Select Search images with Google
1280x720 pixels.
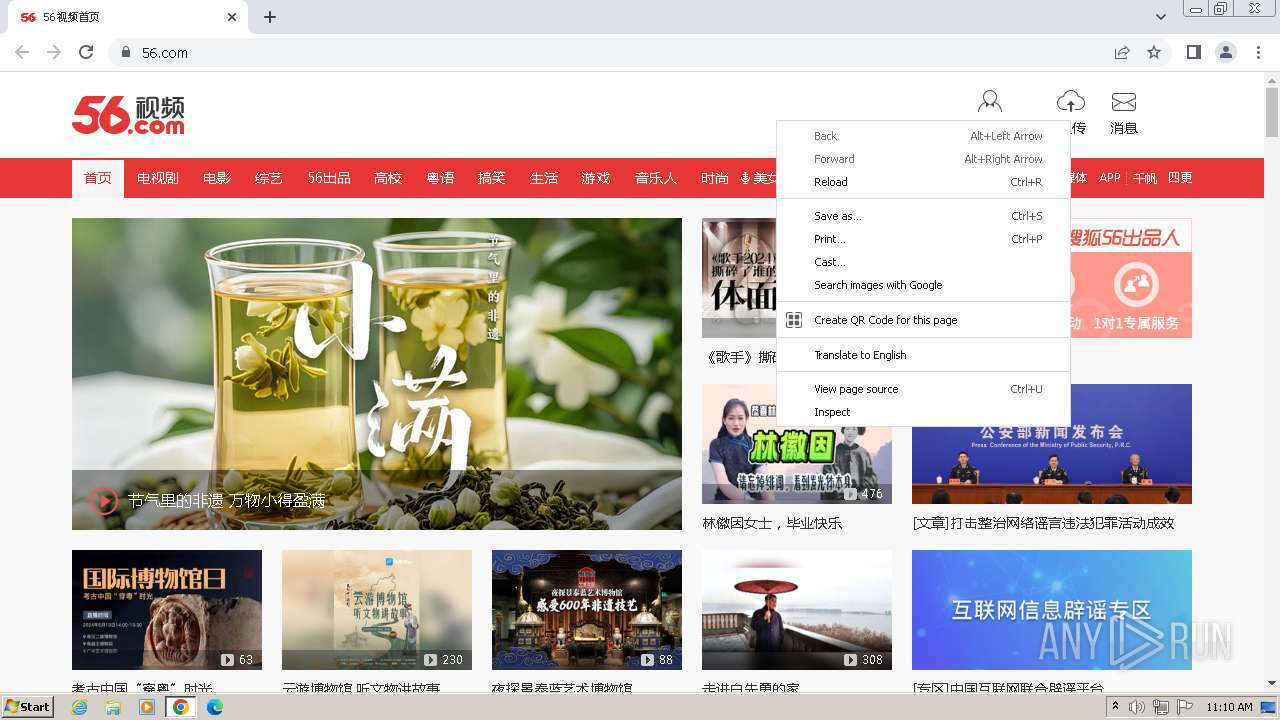tap(923, 285)
